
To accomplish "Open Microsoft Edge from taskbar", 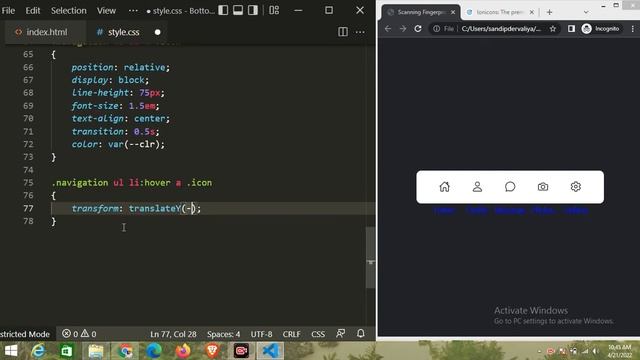I will click(x=154, y=351).
